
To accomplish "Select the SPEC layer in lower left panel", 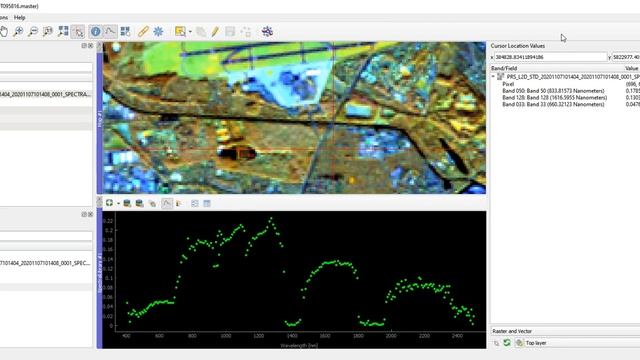I will coord(46,263).
